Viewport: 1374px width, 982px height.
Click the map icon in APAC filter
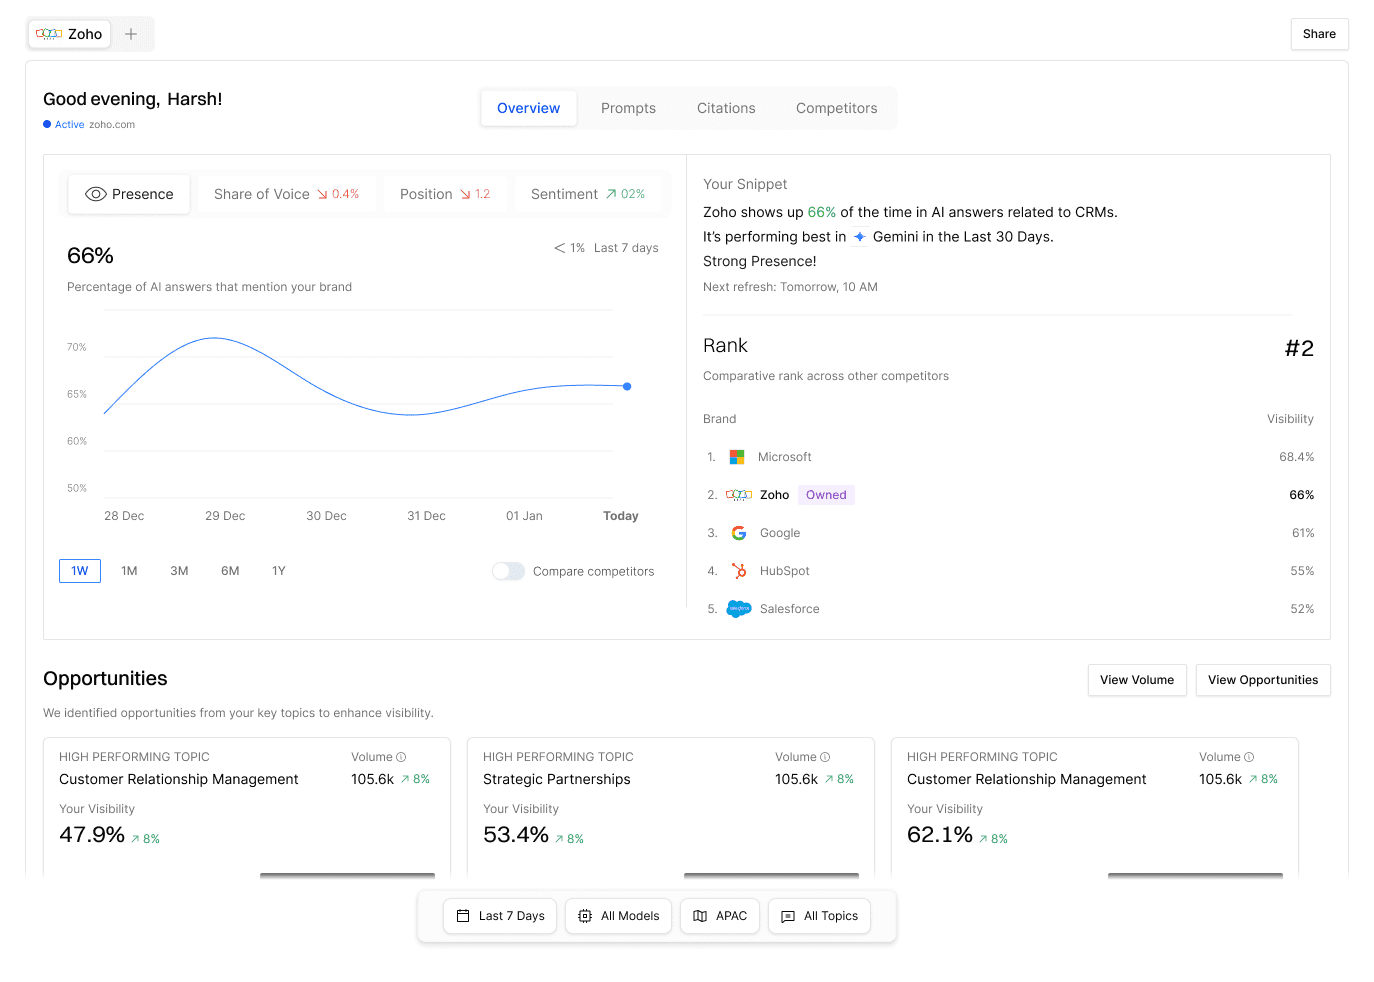pos(700,916)
